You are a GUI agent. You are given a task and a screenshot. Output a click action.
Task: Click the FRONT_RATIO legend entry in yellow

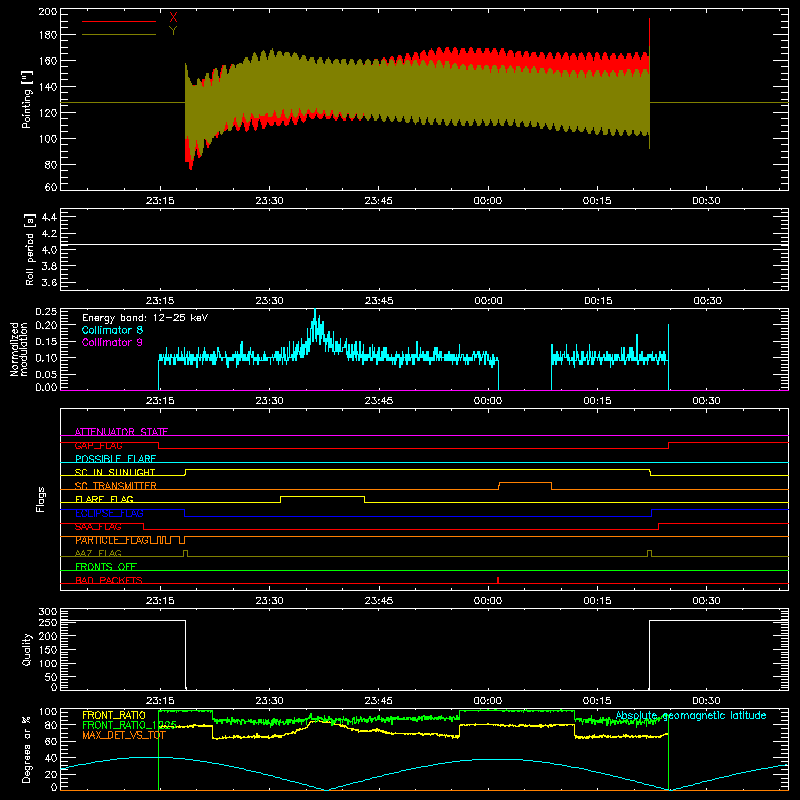coord(114,715)
